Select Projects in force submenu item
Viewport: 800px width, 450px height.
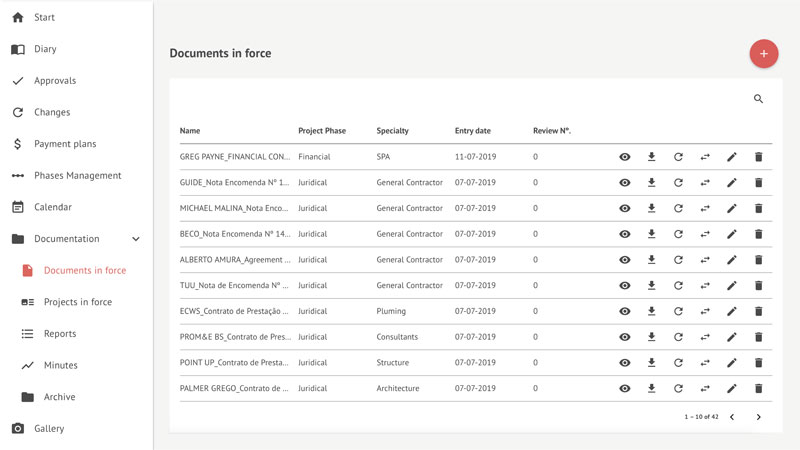click(x=78, y=302)
